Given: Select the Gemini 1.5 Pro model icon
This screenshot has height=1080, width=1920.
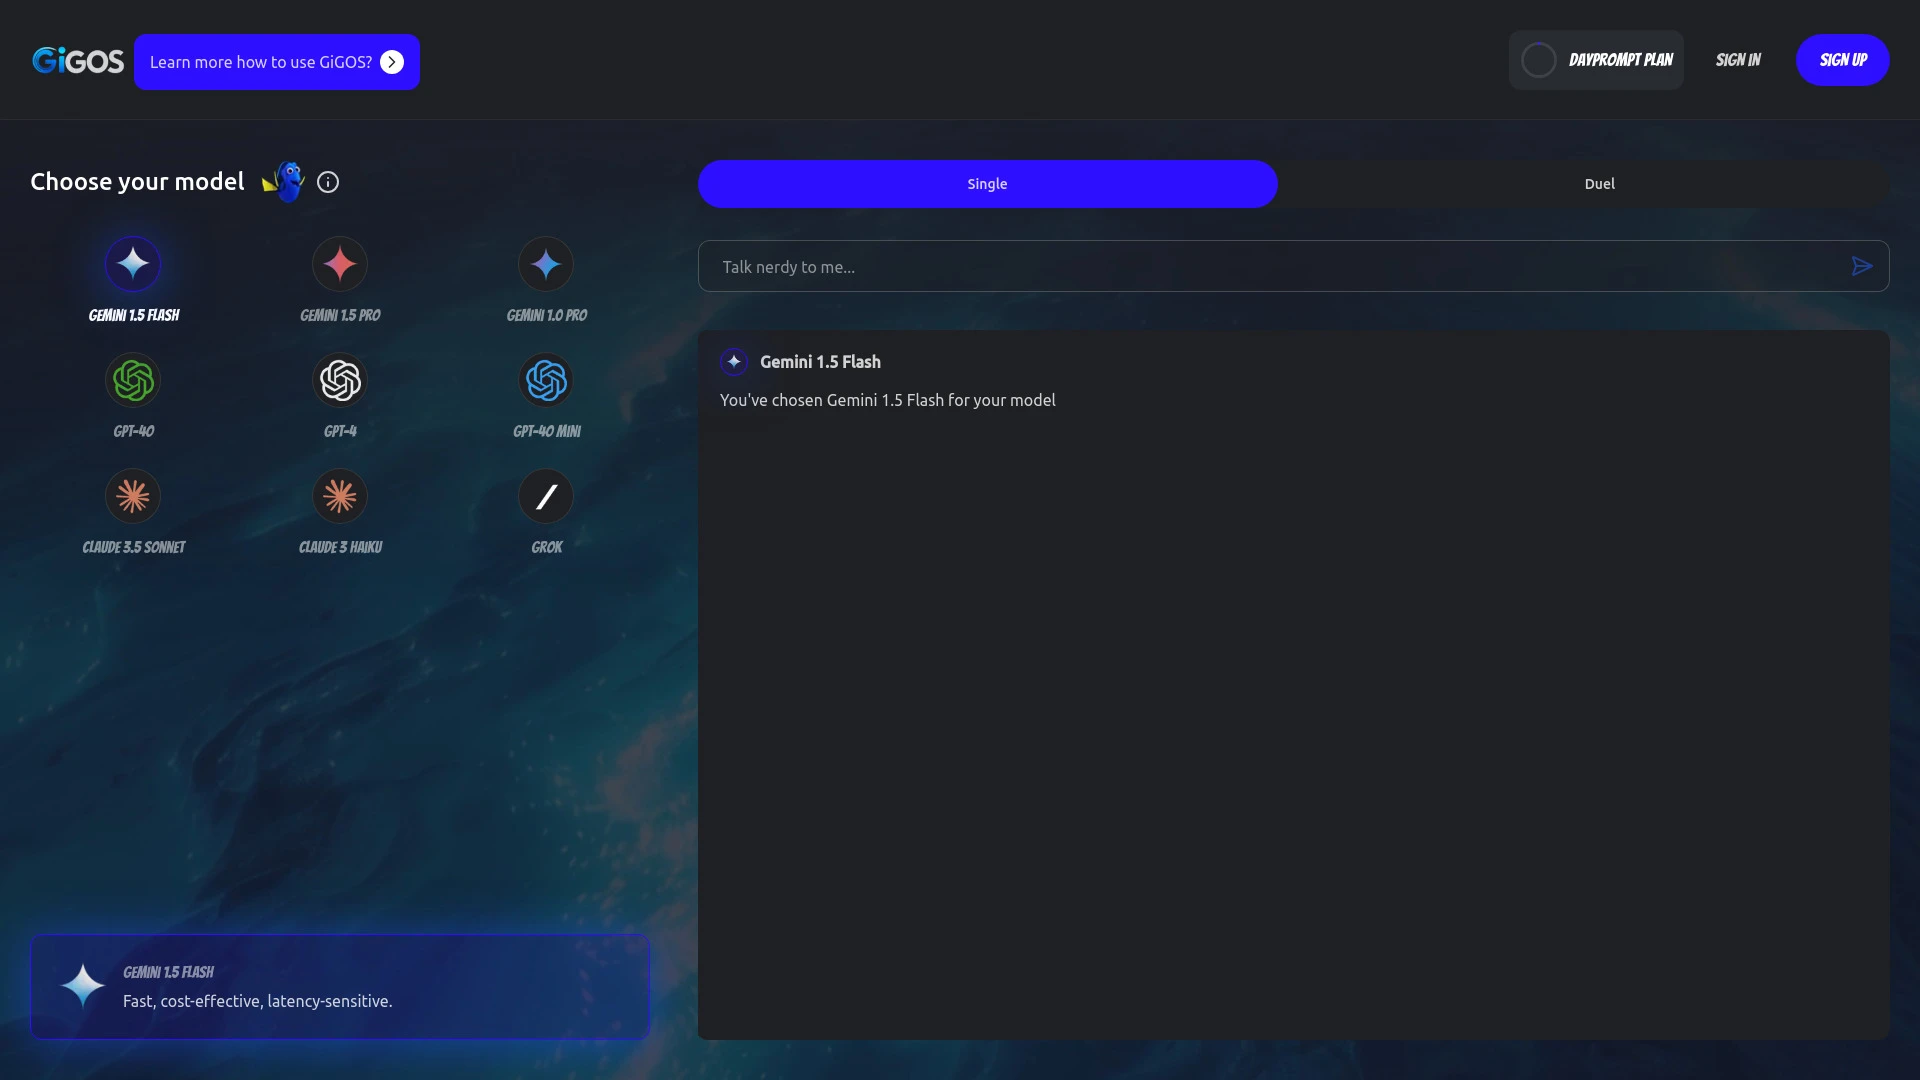Looking at the screenshot, I should click(x=340, y=264).
